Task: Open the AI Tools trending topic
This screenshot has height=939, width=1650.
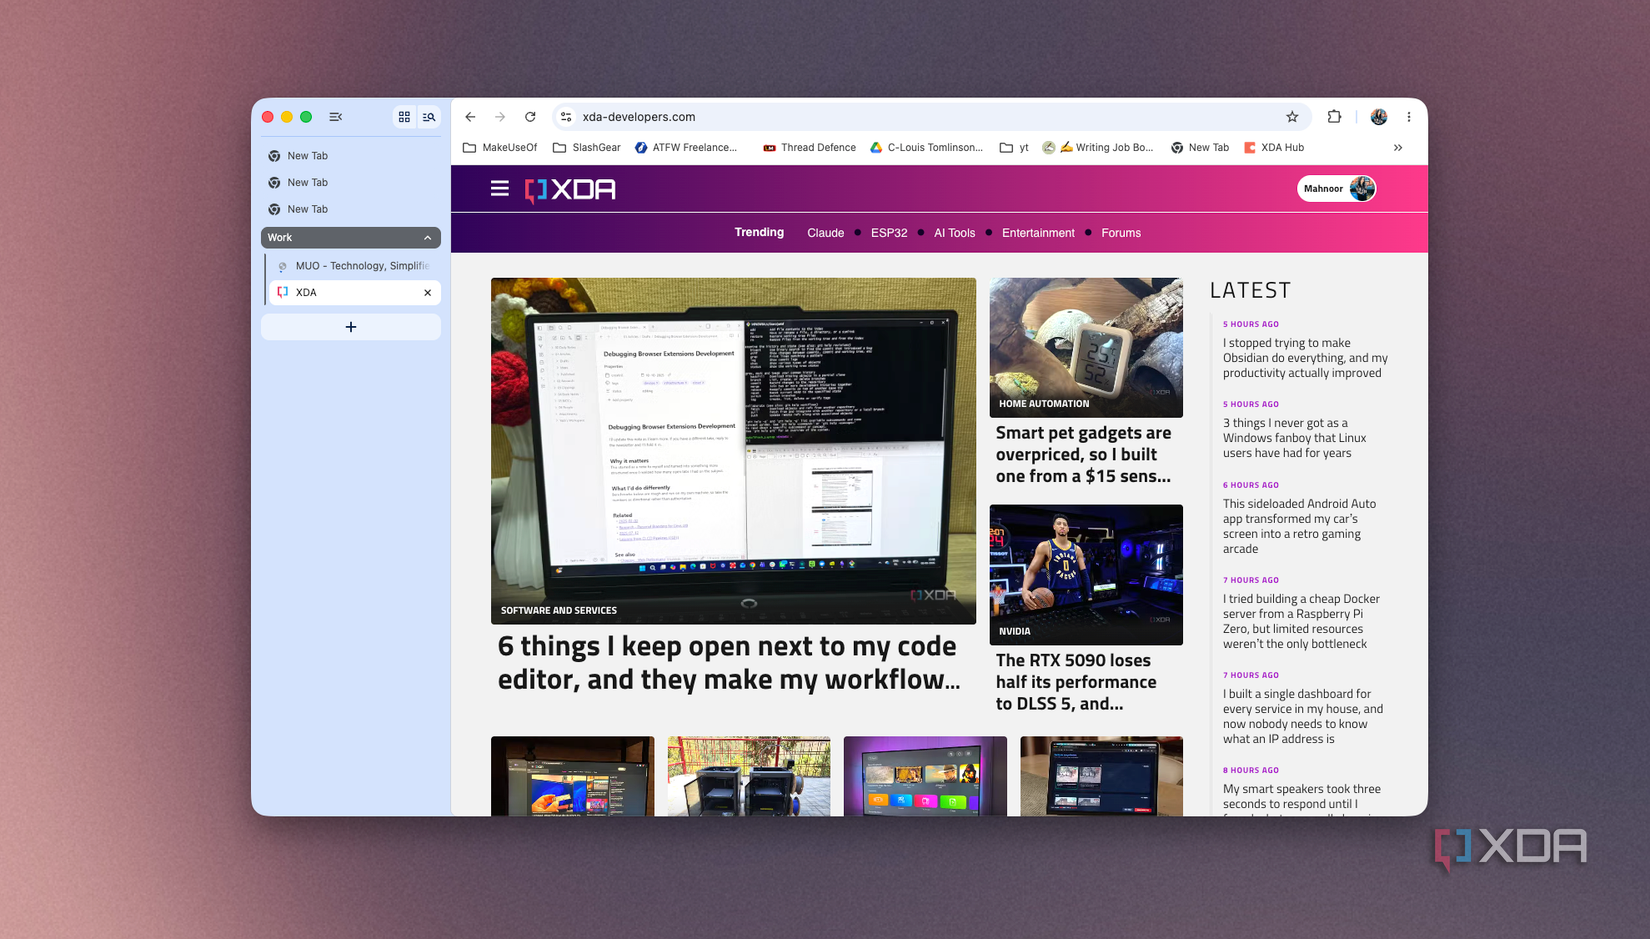Action: click(x=954, y=233)
